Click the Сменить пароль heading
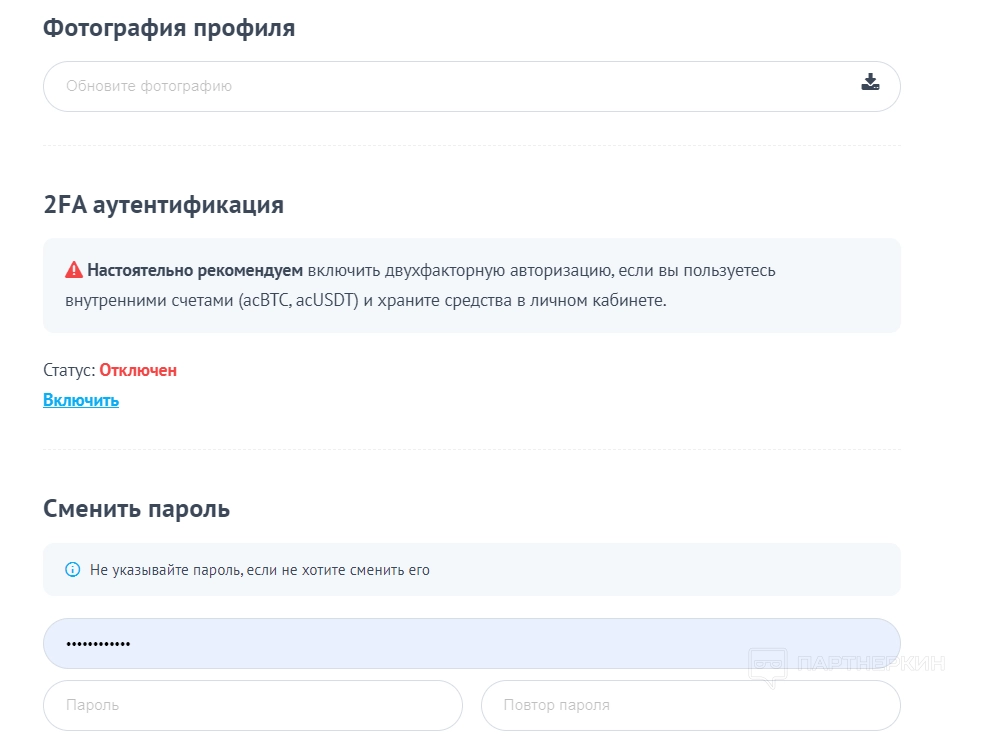996x741 pixels. 136,508
